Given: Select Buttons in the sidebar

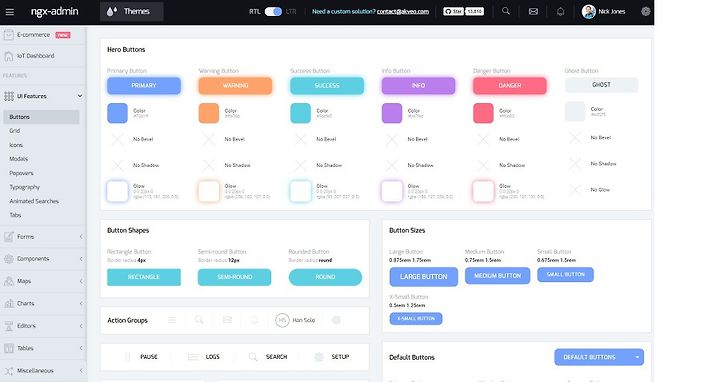Looking at the screenshot, I should click(41, 117).
